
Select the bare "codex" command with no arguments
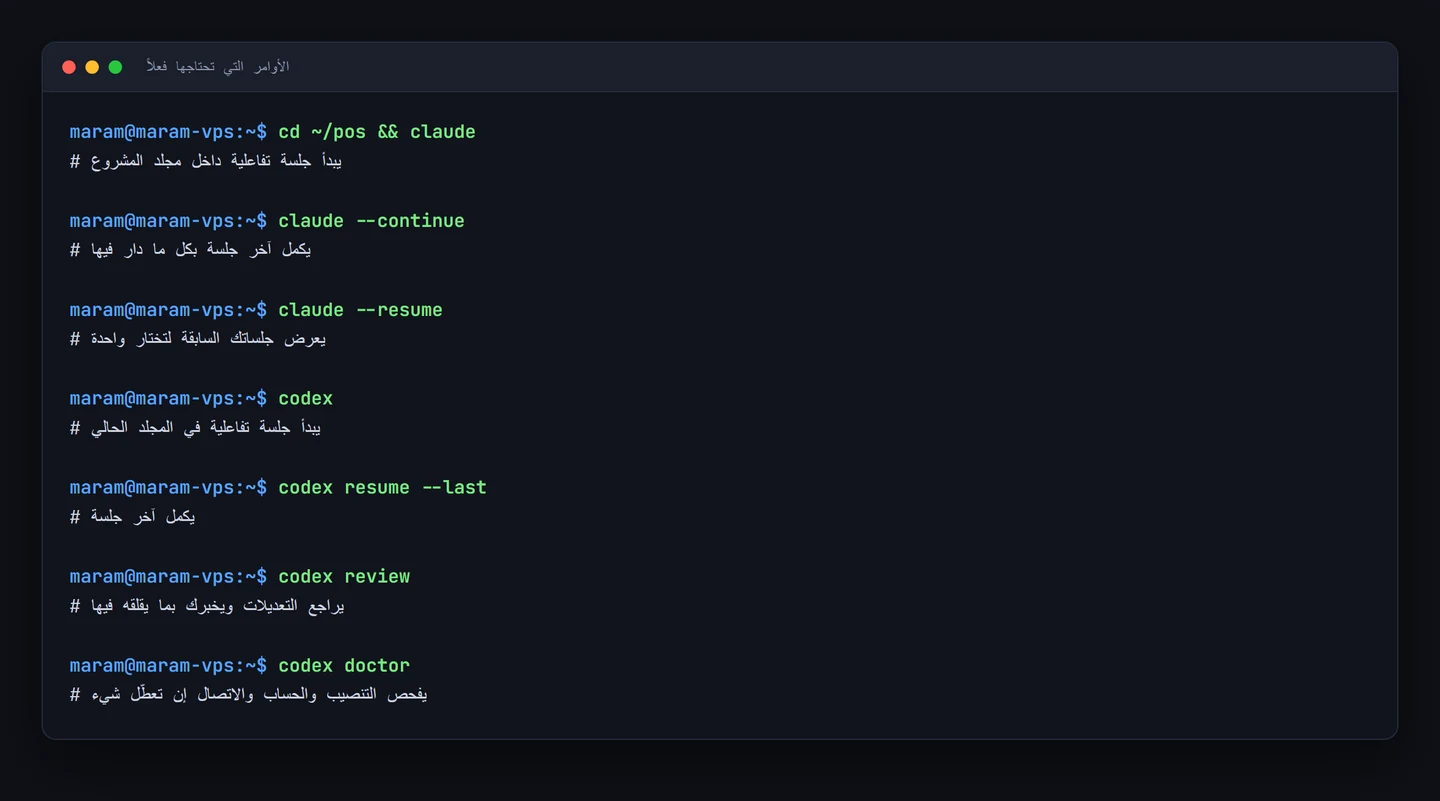click(x=305, y=399)
